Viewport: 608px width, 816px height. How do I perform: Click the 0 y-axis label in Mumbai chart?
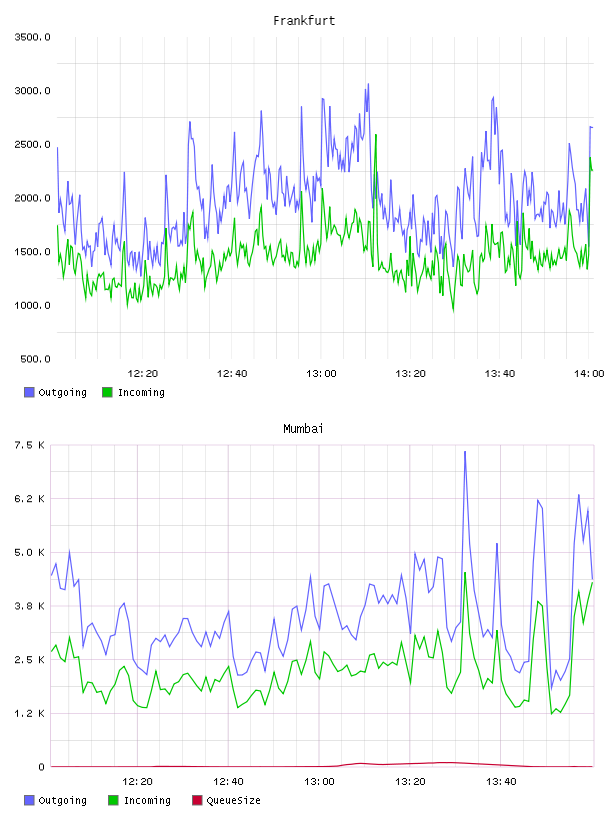pos(42,767)
